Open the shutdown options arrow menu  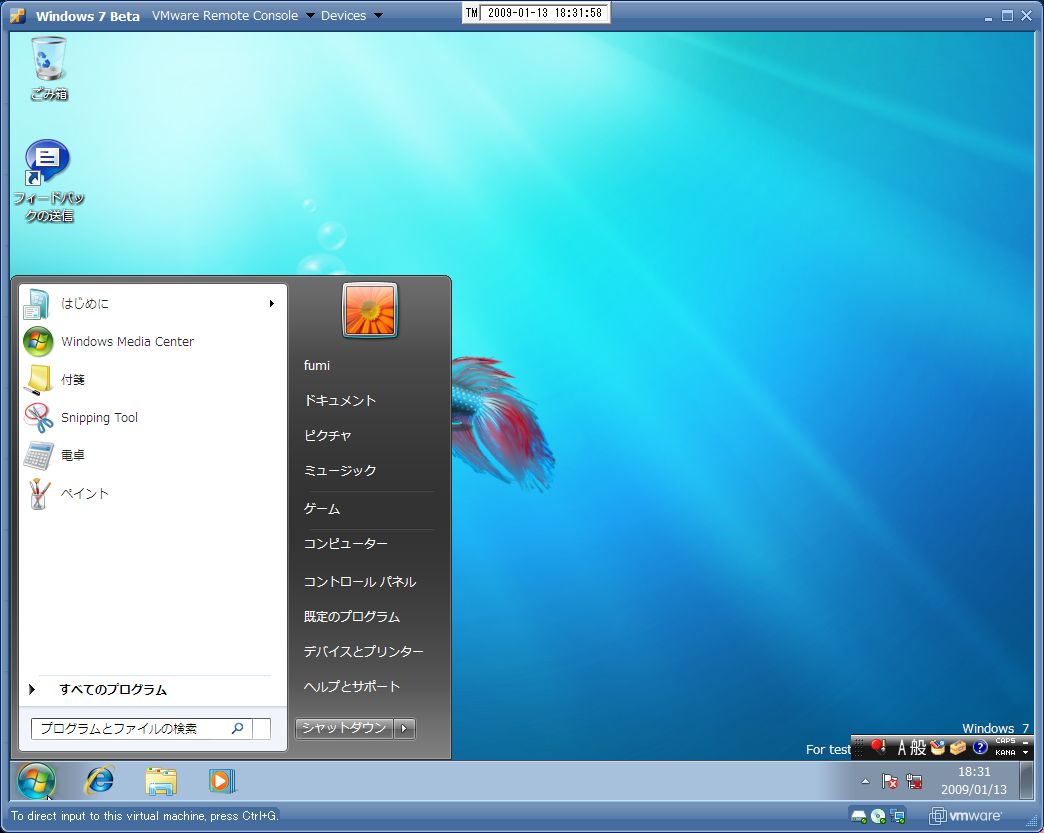tap(405, 728)
